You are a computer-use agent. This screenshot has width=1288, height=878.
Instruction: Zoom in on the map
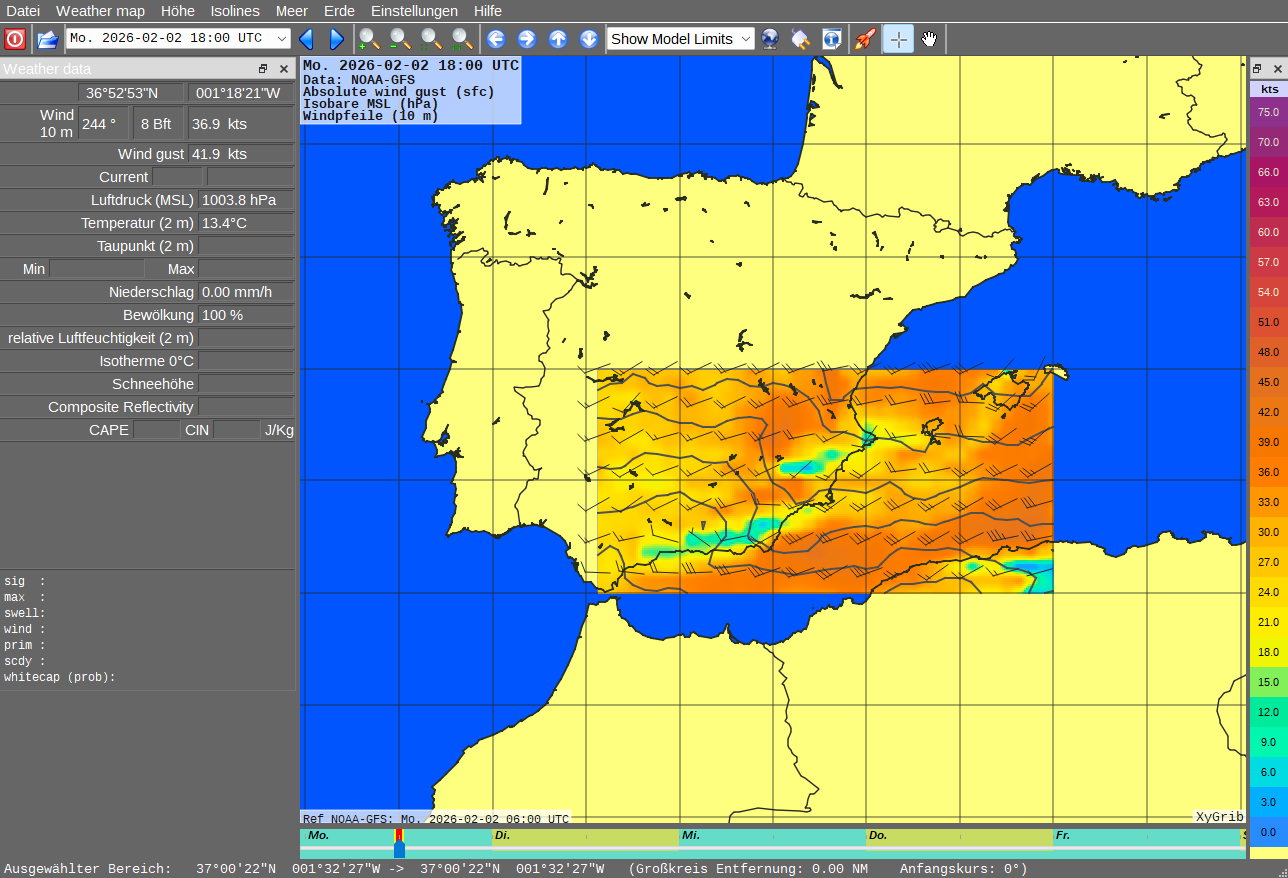coord(370,39)
